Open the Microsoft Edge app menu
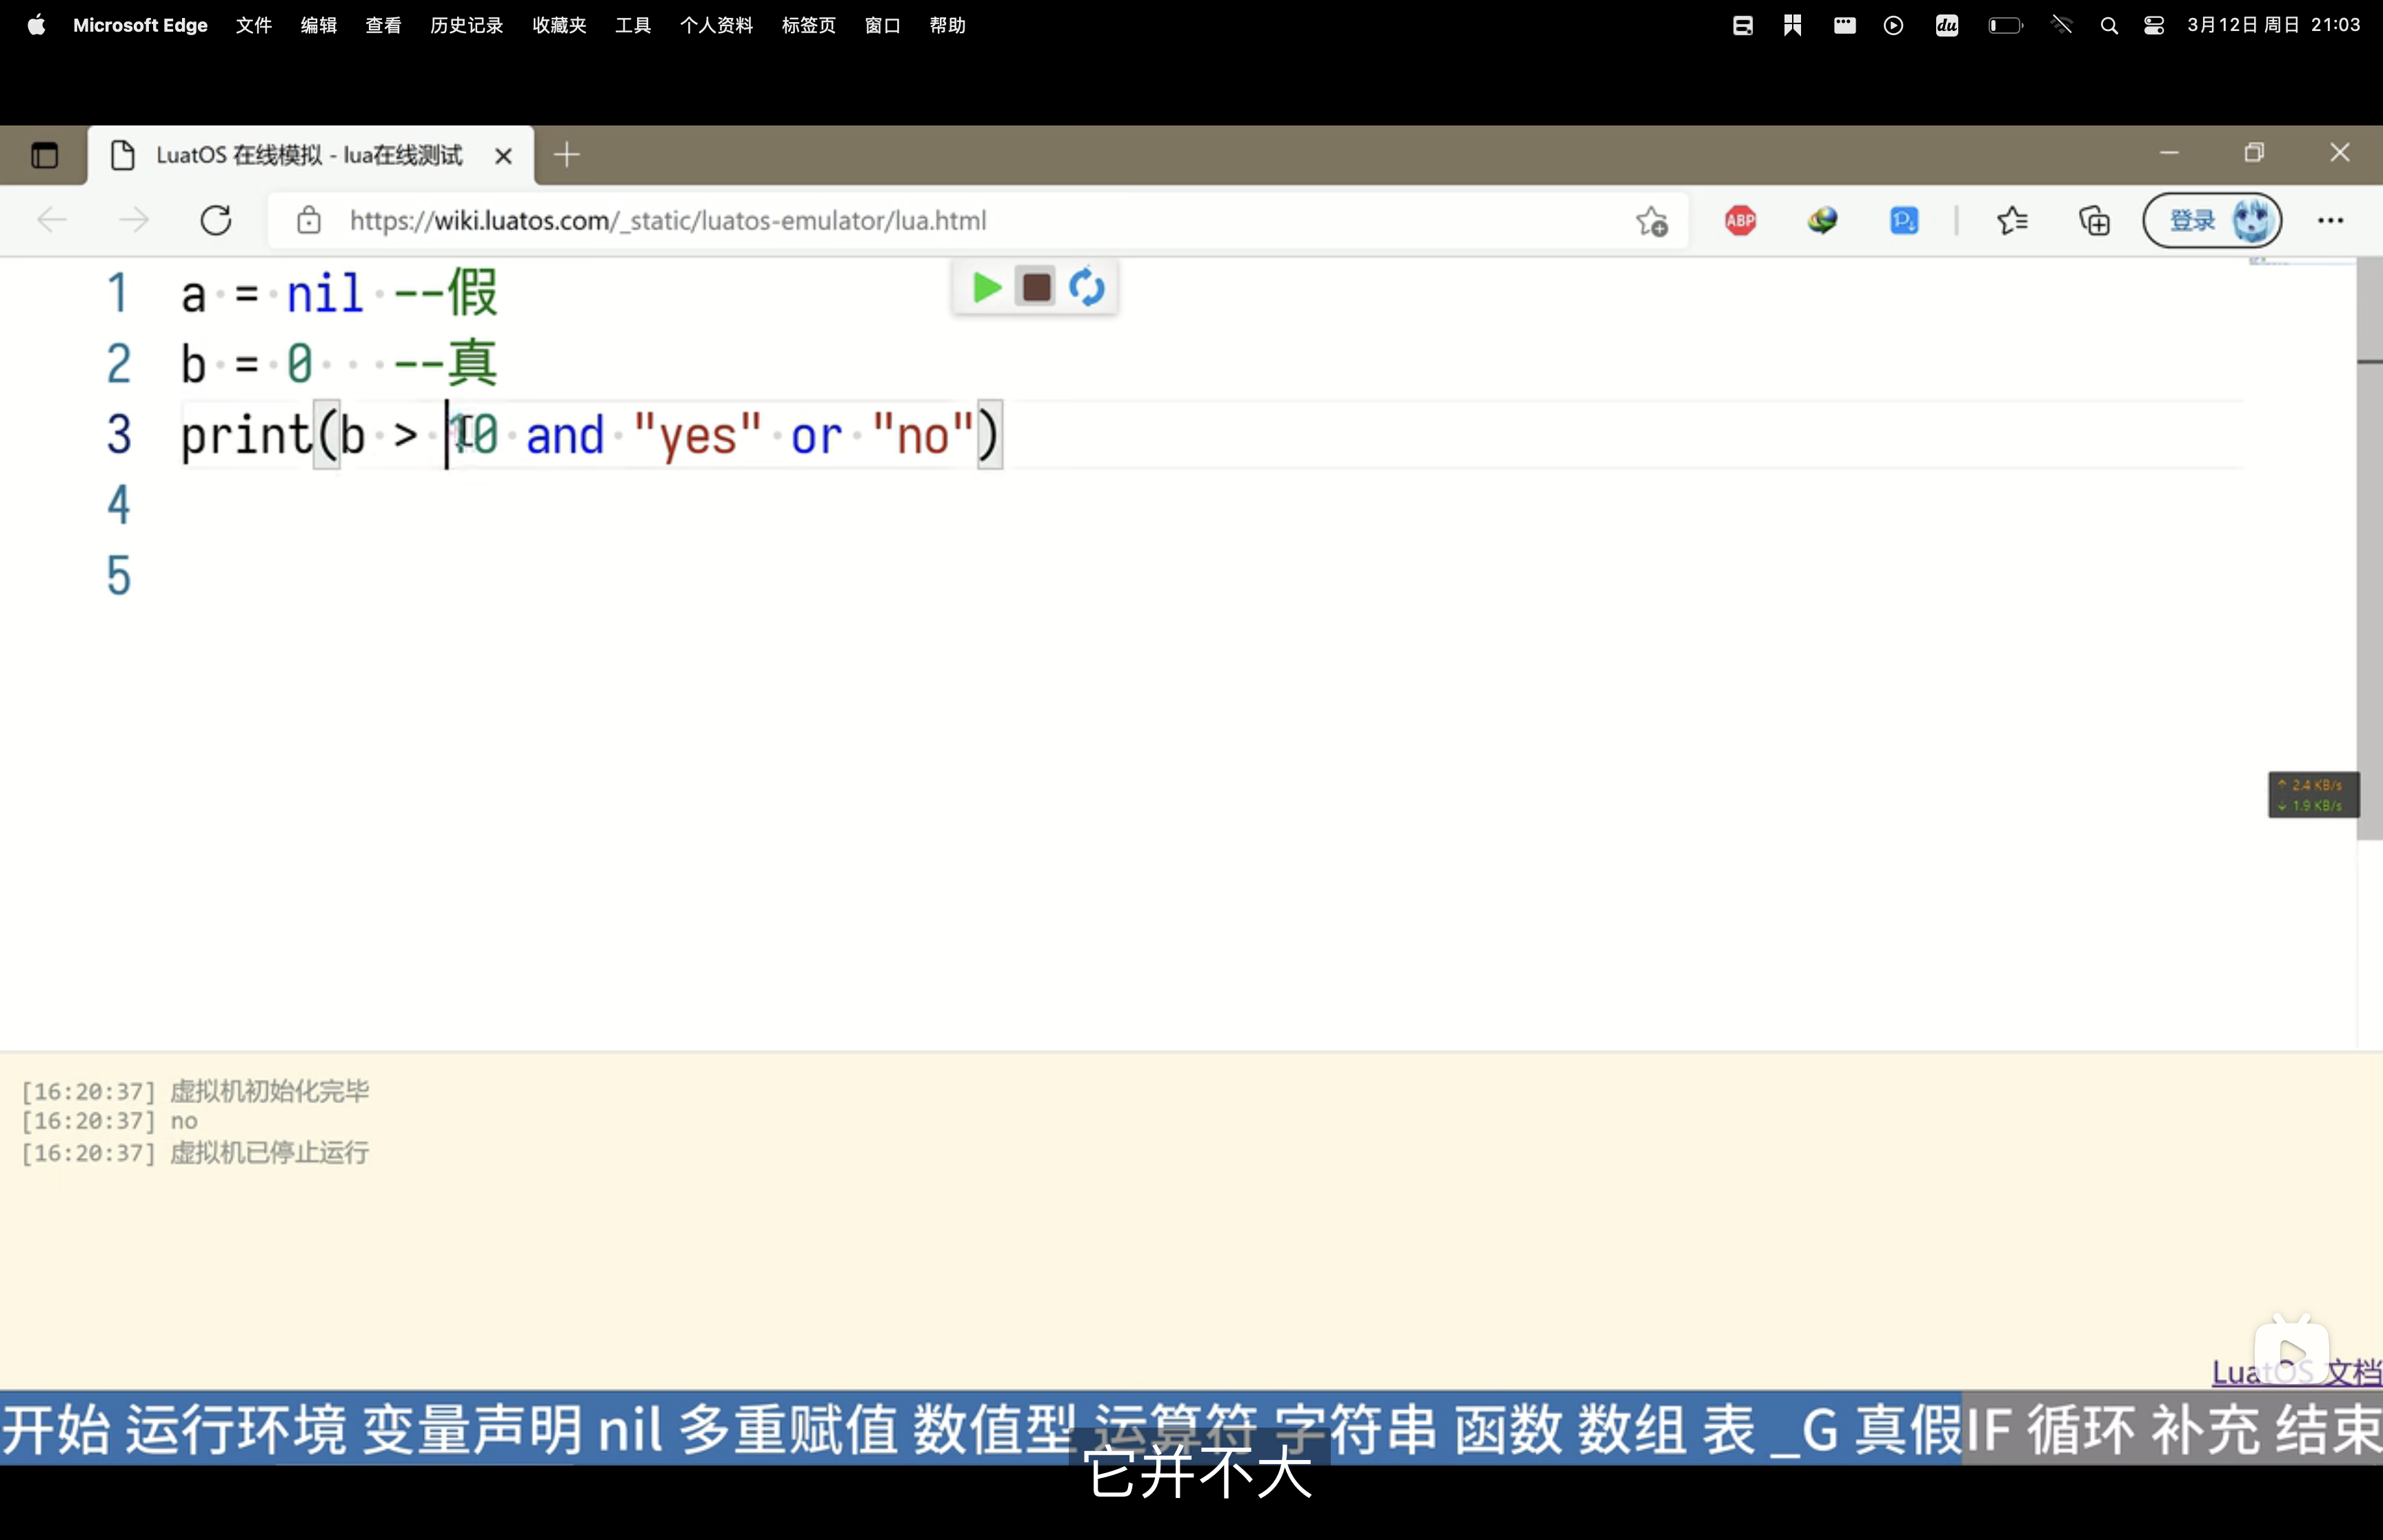Viewport: 2383px width, 1540px height. pyautogui.click(x=140, y=25)
